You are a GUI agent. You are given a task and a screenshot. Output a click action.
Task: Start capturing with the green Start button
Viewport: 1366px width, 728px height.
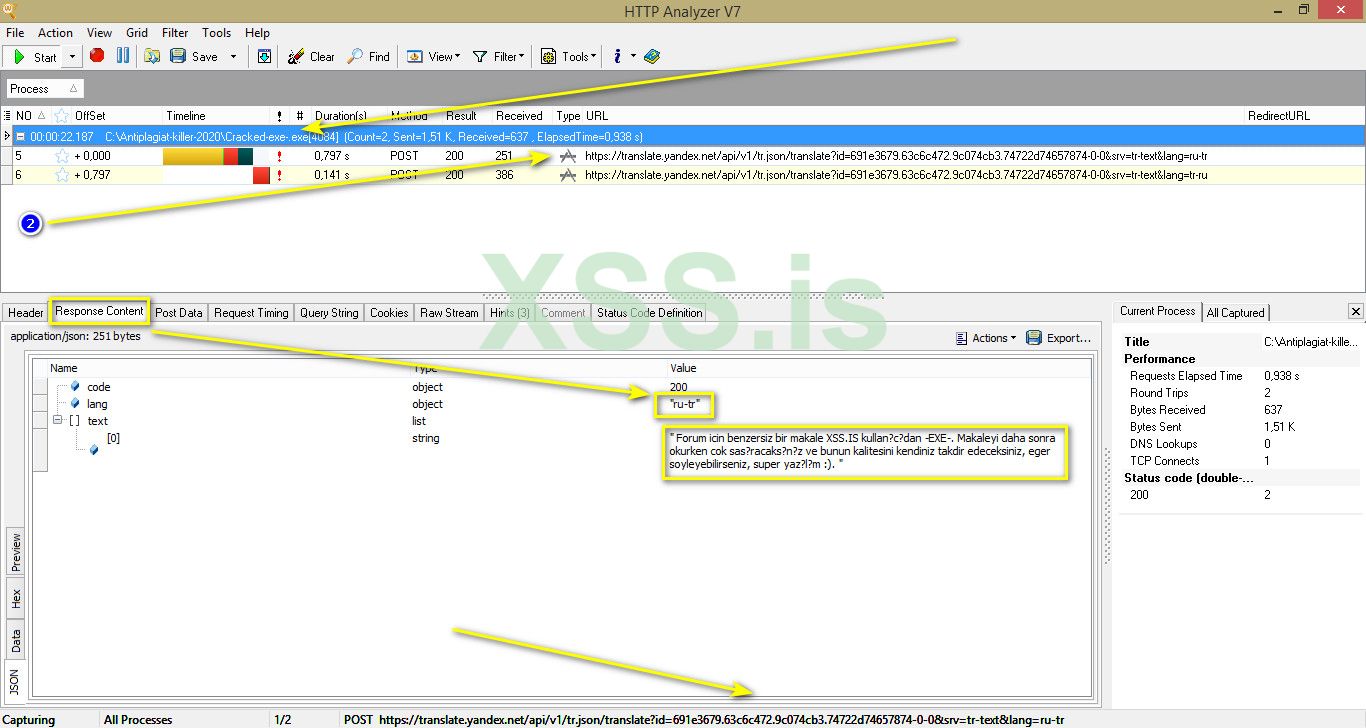[x=34, y=57]
